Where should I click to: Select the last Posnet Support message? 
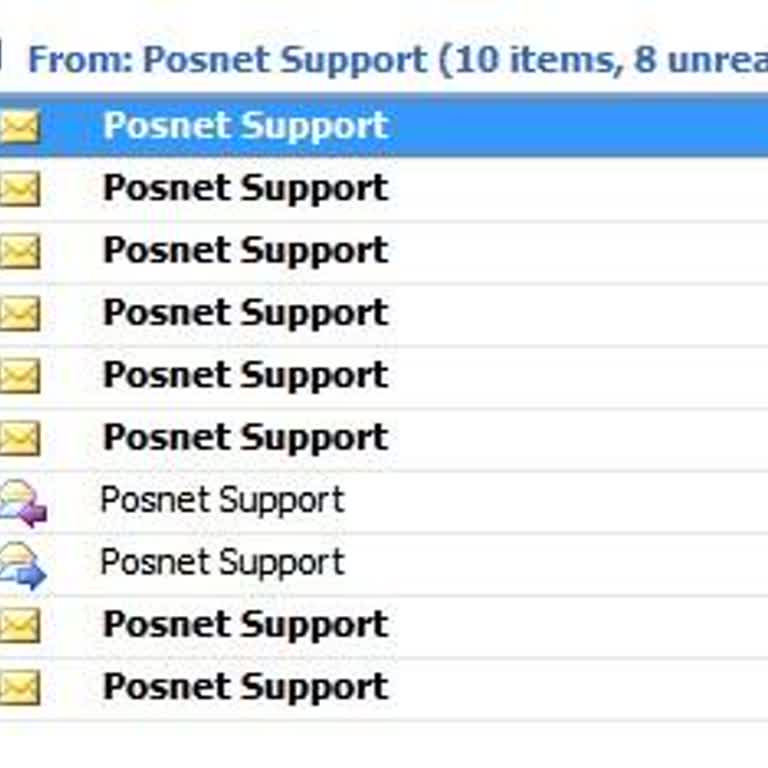(x=245, y=687)
